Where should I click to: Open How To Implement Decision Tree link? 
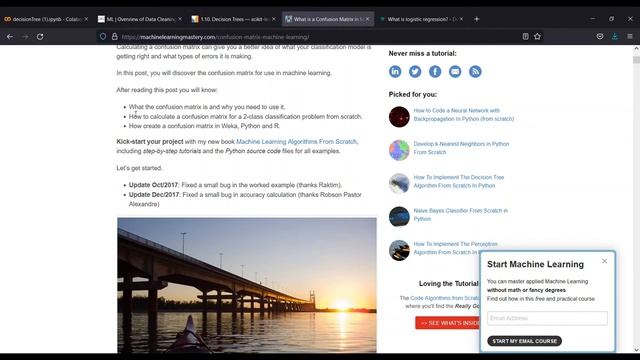459,181
